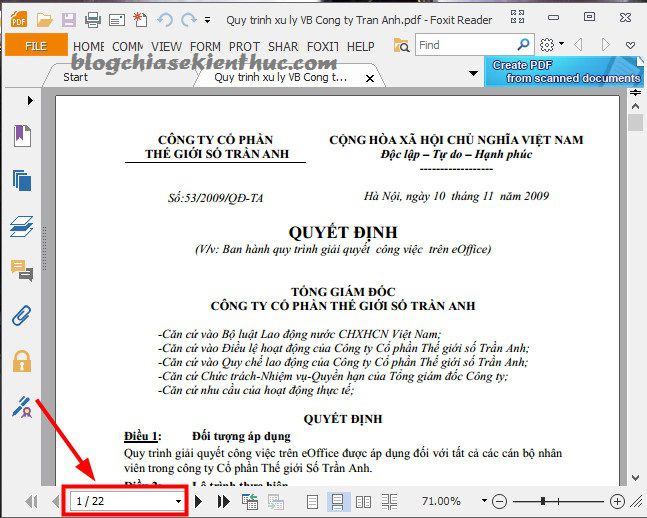
Task: Switch to the Start tab
Action: [76, 77]
